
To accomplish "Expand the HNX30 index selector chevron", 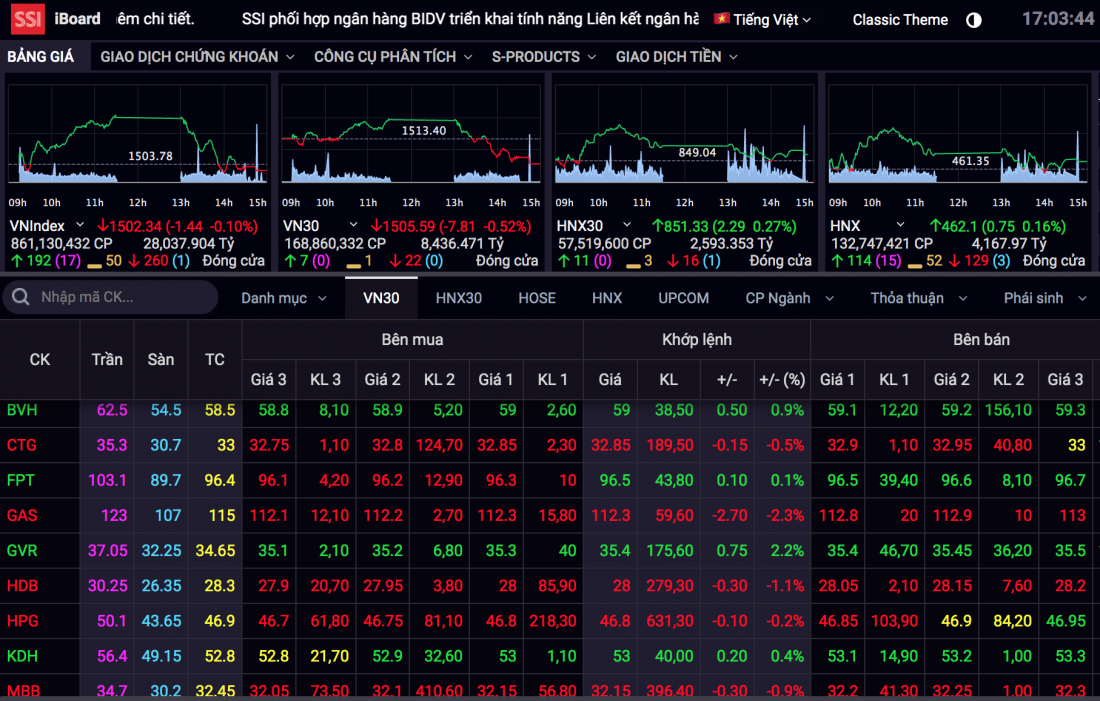I will tap(626, 226).
